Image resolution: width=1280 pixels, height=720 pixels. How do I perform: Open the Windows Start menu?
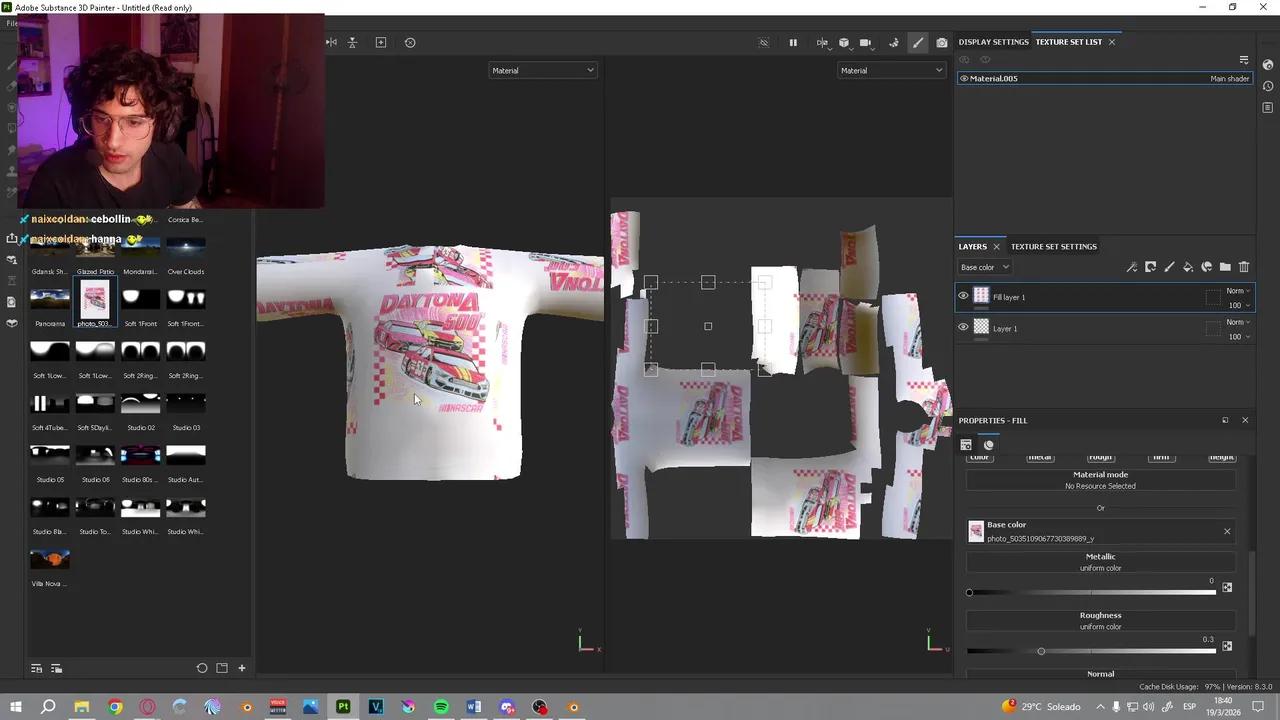16,707
